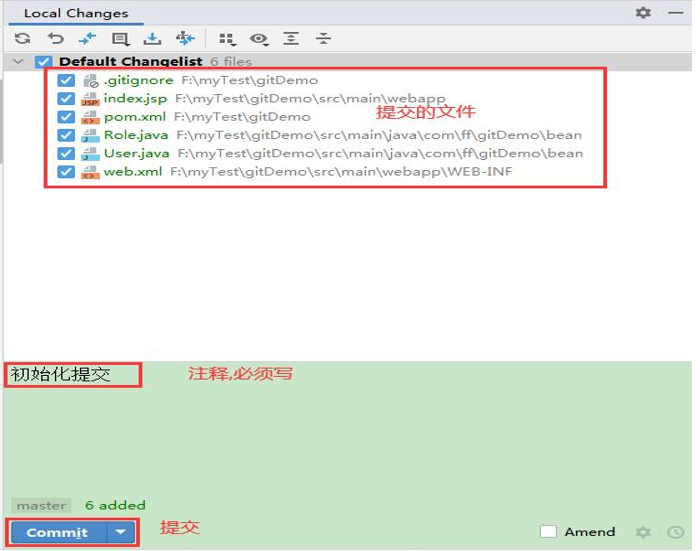Image resolution: width=700 pixels, height=551 pixels.
Task: Click the Expand All icon
Action: click(291, 38)
